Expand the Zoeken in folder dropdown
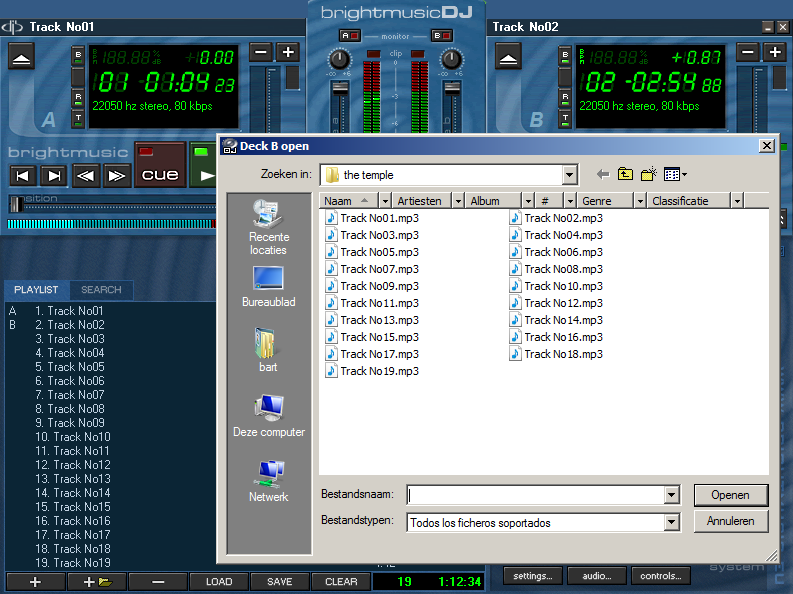The image size is (793, 594). (x=569, y=175)
